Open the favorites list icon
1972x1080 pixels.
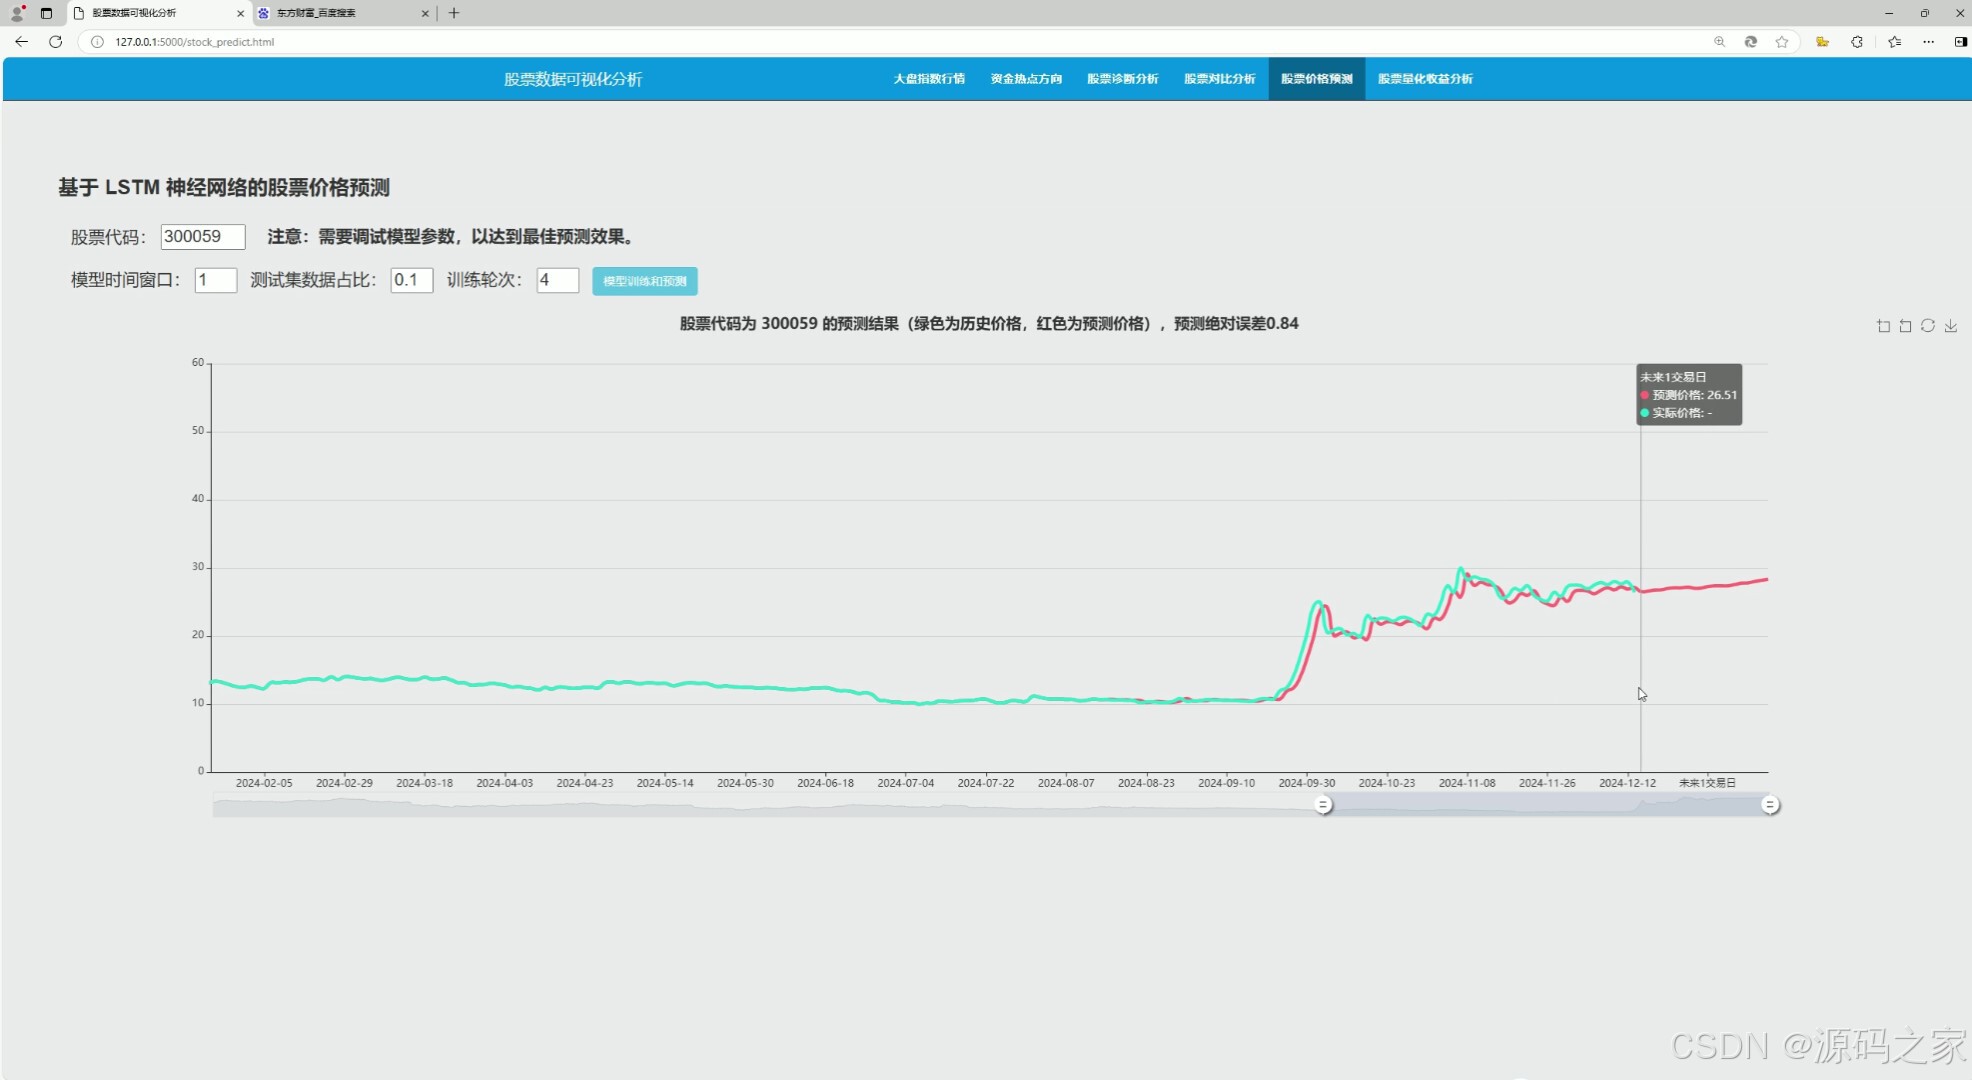click(1895, 42)
